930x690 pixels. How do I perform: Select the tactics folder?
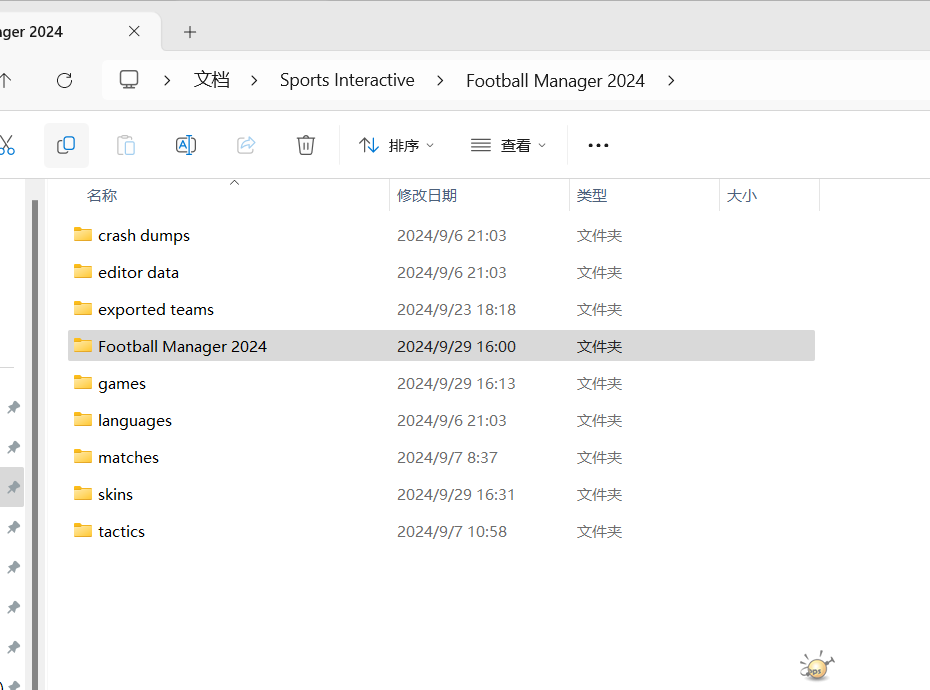coord(121,531)
